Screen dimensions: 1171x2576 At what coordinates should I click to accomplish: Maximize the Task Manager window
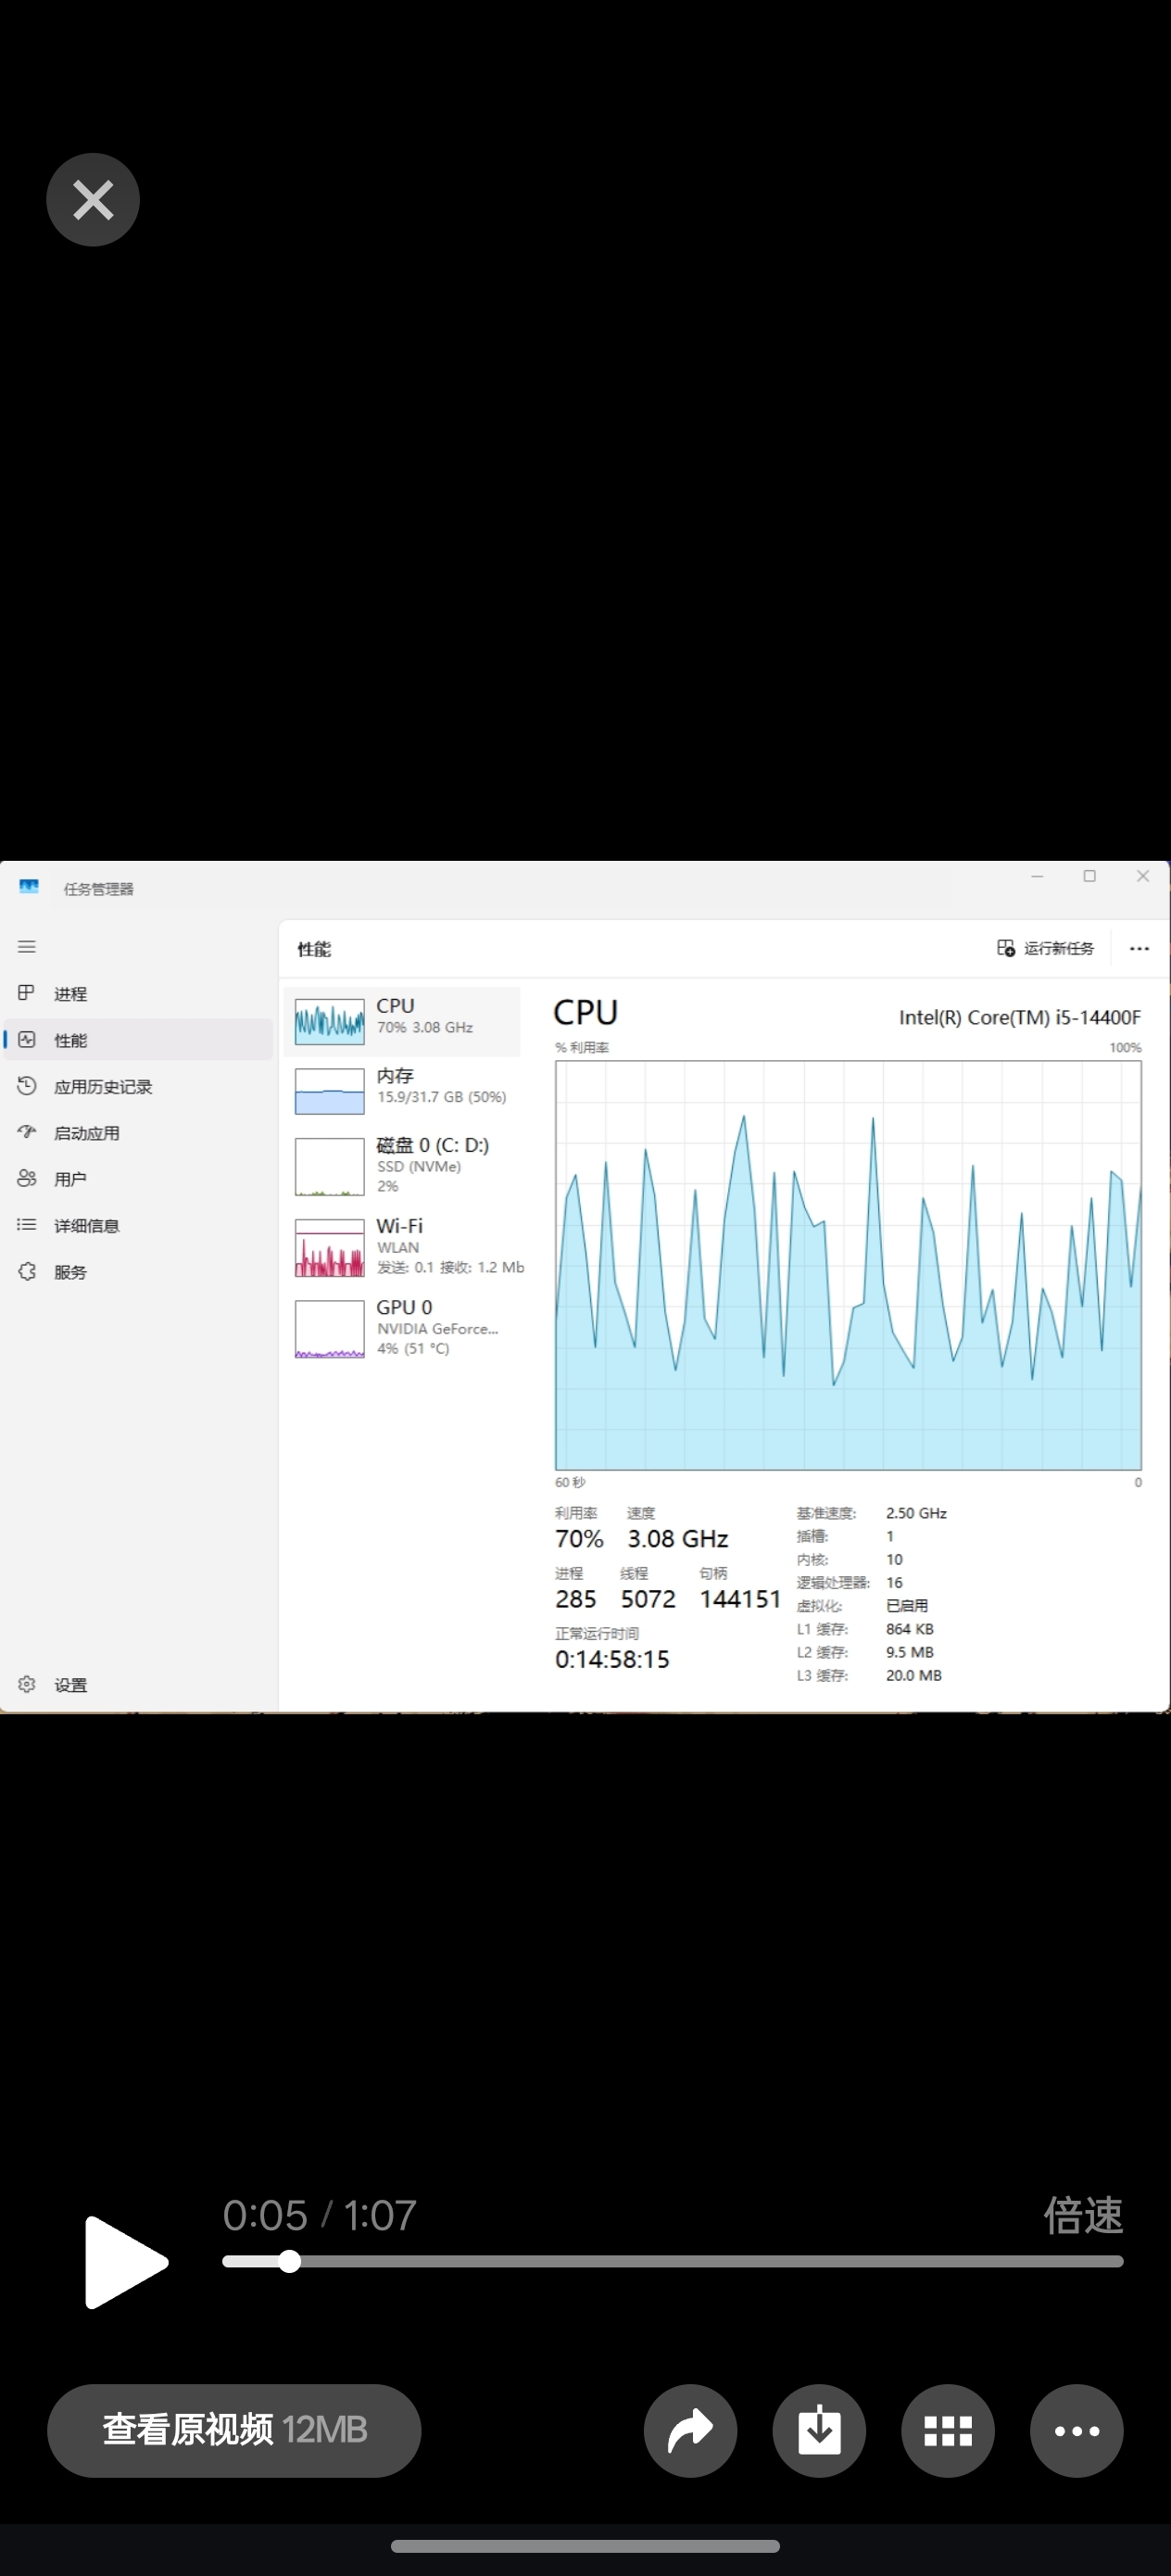[1090, 876]
